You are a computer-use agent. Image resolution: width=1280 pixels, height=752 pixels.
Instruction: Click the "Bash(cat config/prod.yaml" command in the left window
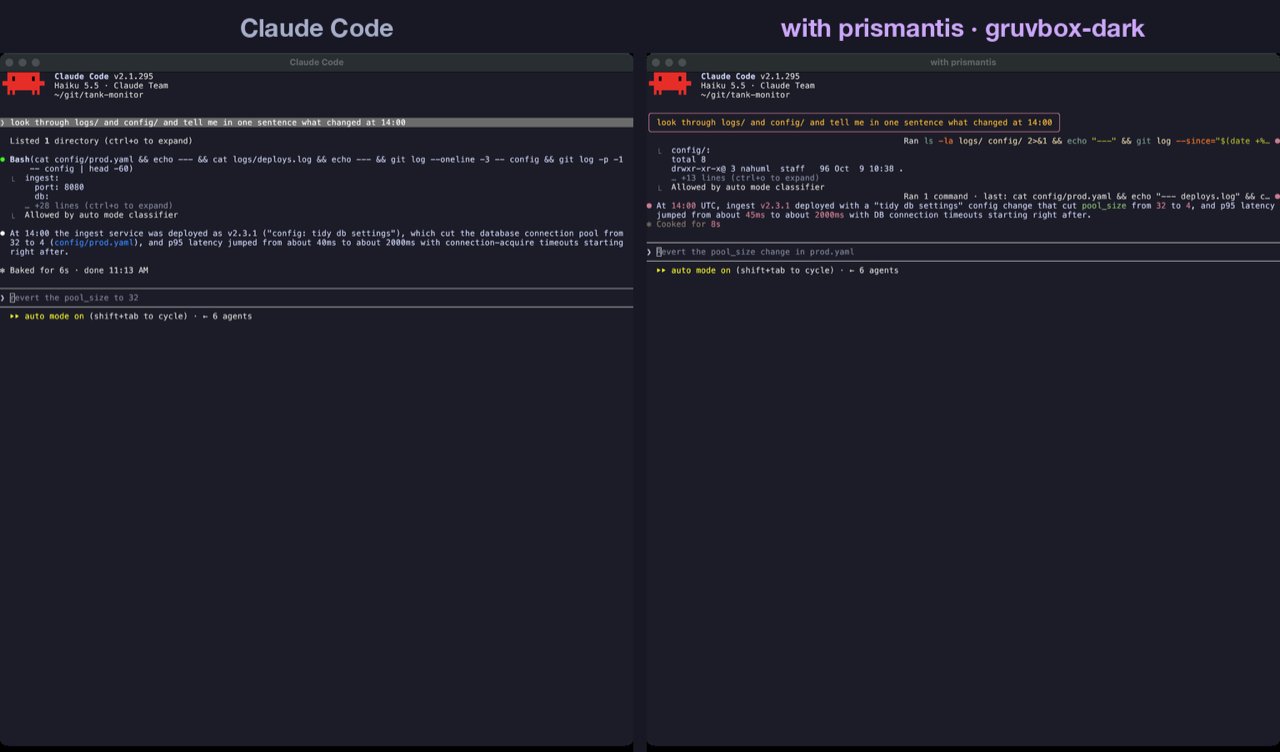pyautogui.click(x=316, y=164)
